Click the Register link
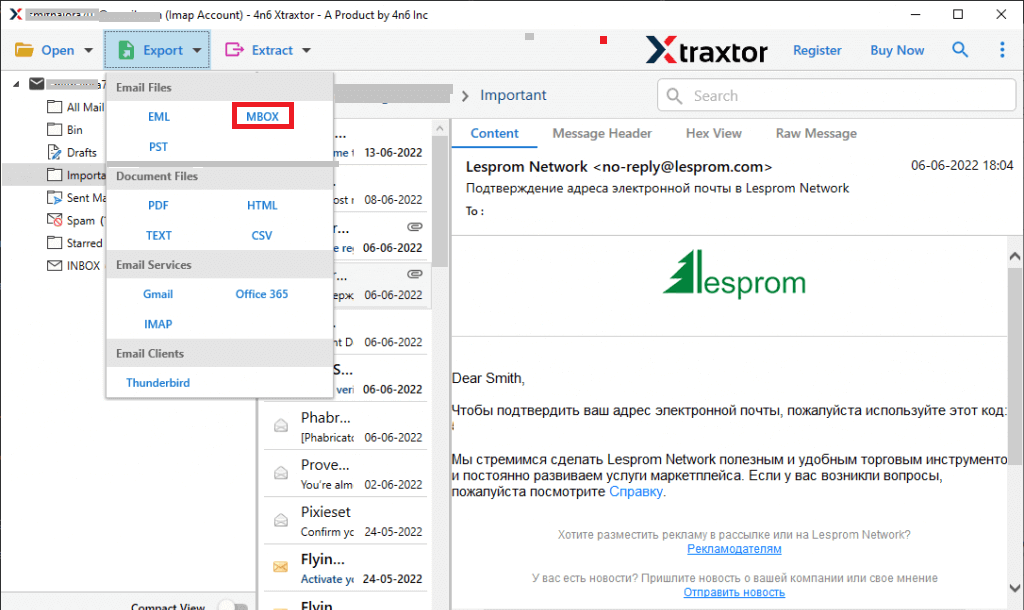This screenshot has height=610, width=1024. pos(817,49)
